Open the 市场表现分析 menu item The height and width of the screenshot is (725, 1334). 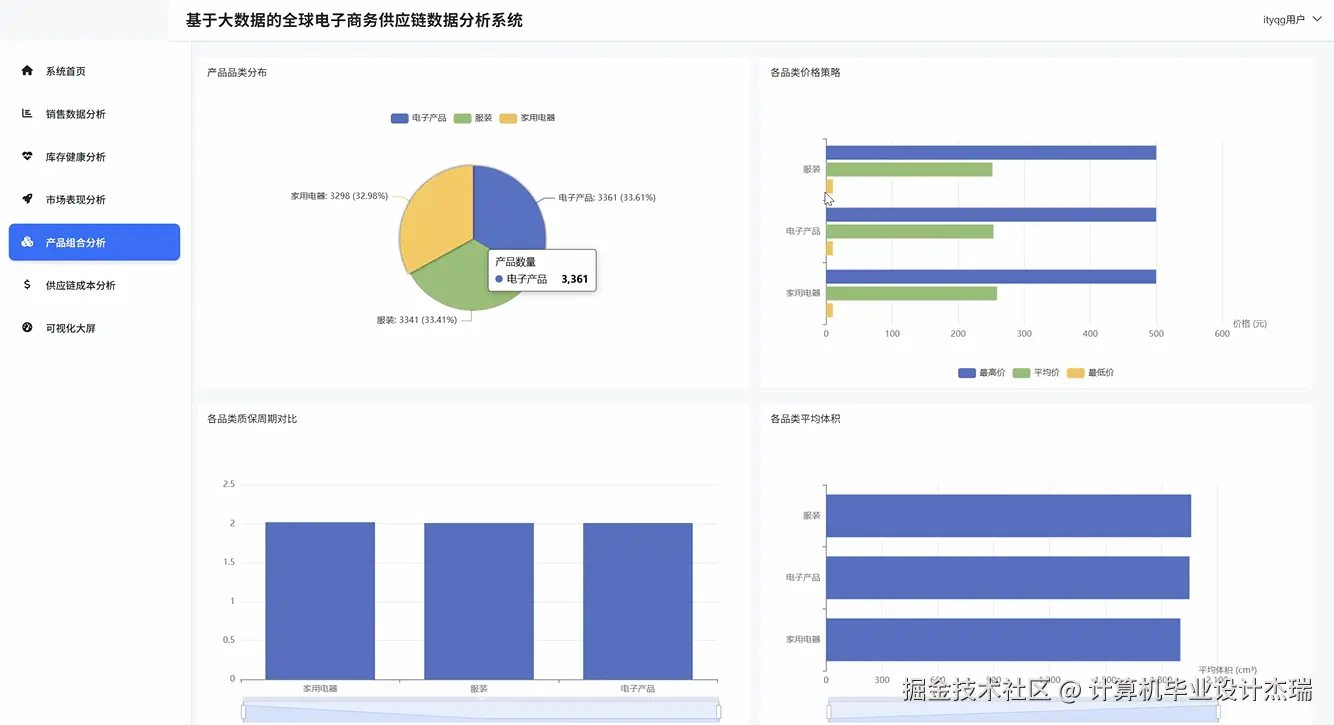tap(94, 199)
